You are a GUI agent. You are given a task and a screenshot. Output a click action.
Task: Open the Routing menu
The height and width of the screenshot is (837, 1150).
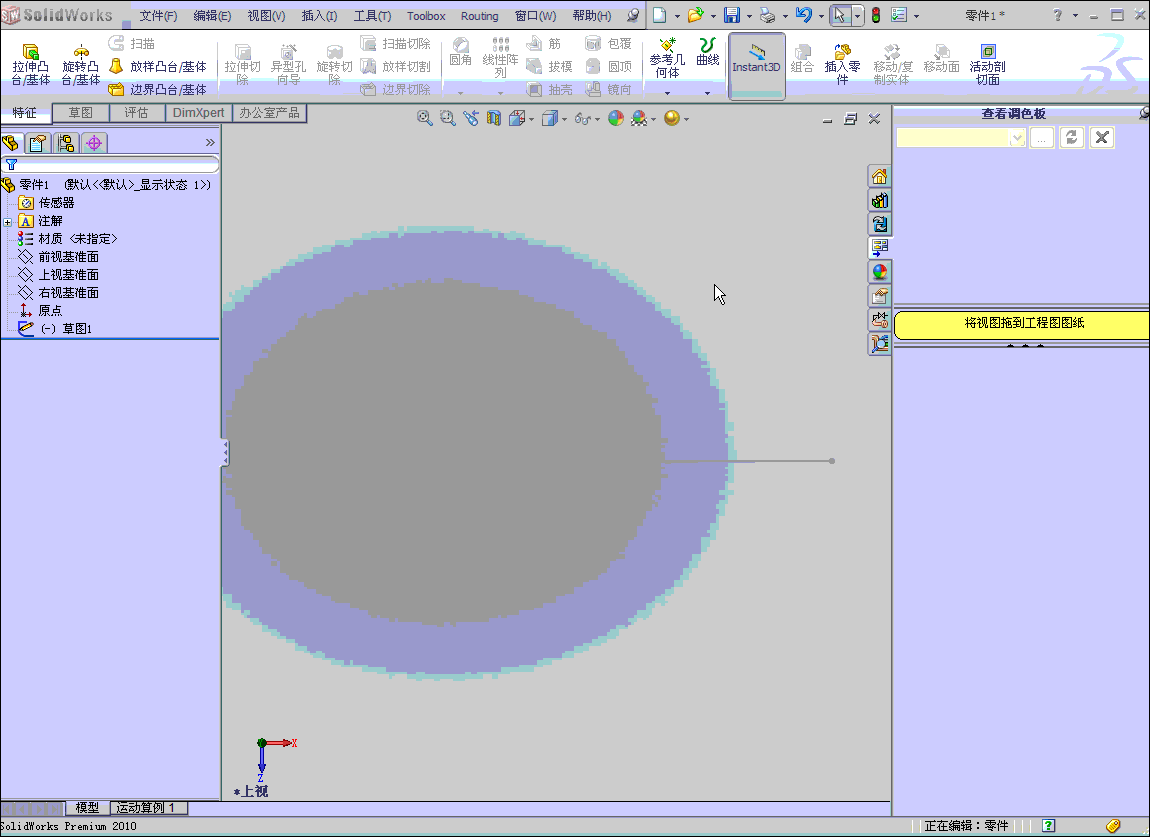[479, 15]
